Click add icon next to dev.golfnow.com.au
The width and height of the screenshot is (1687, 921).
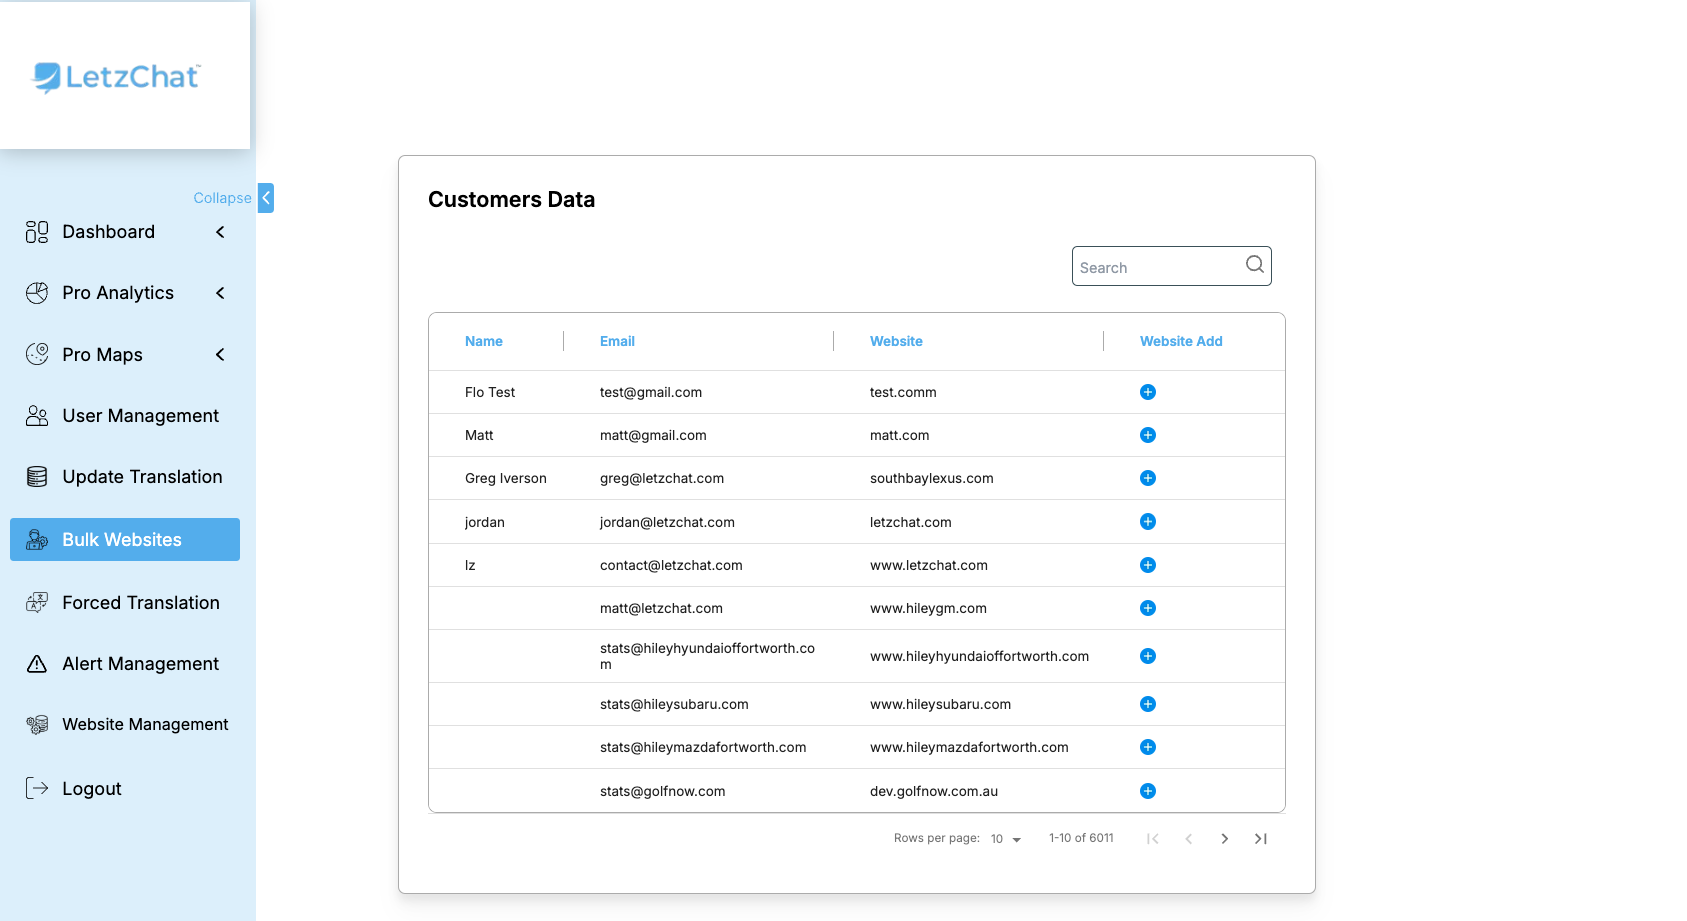point(1147,791)
